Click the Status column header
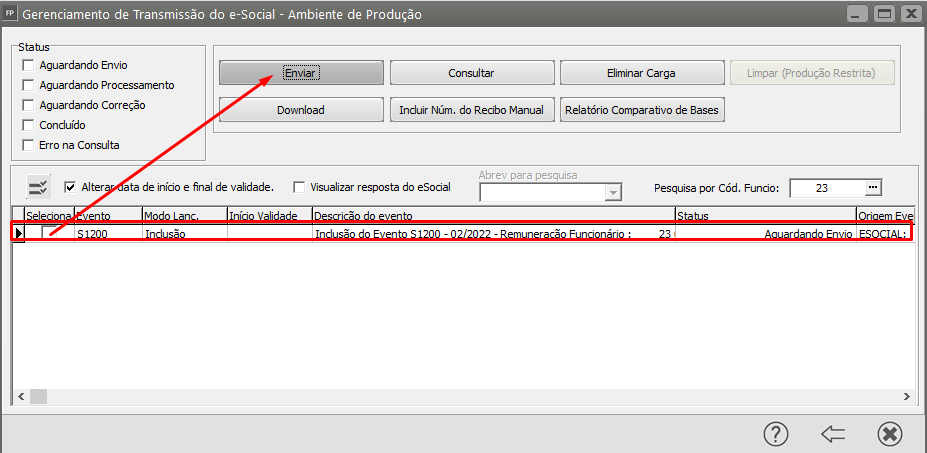927x453 pixels. pos(766,215)
